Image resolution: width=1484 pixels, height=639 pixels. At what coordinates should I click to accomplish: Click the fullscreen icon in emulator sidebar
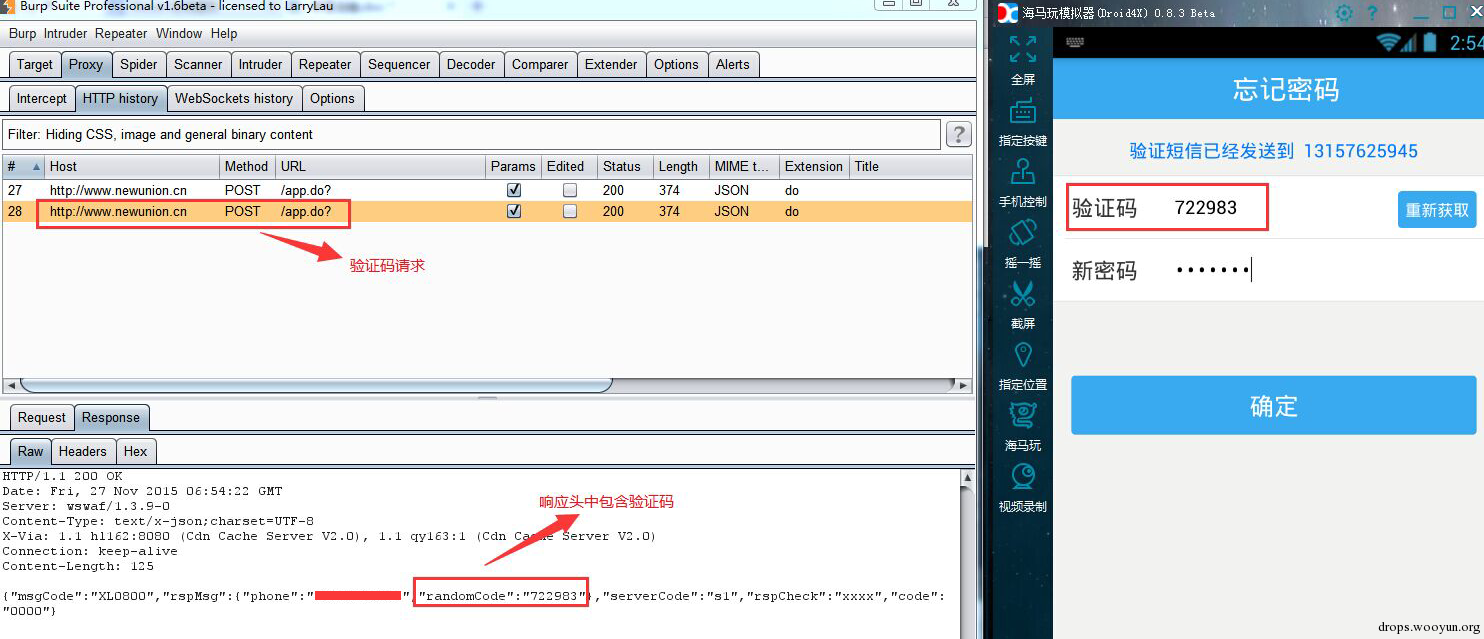[1022, 49]
